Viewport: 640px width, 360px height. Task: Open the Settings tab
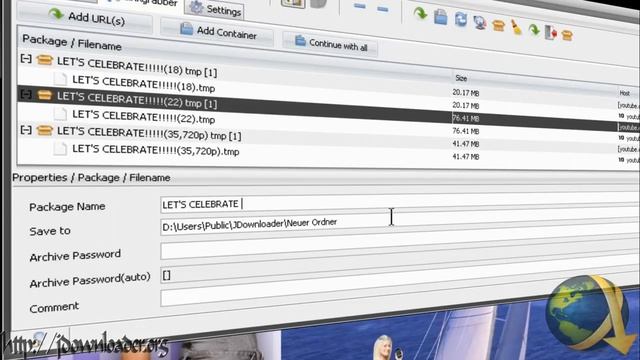(215, 9)
